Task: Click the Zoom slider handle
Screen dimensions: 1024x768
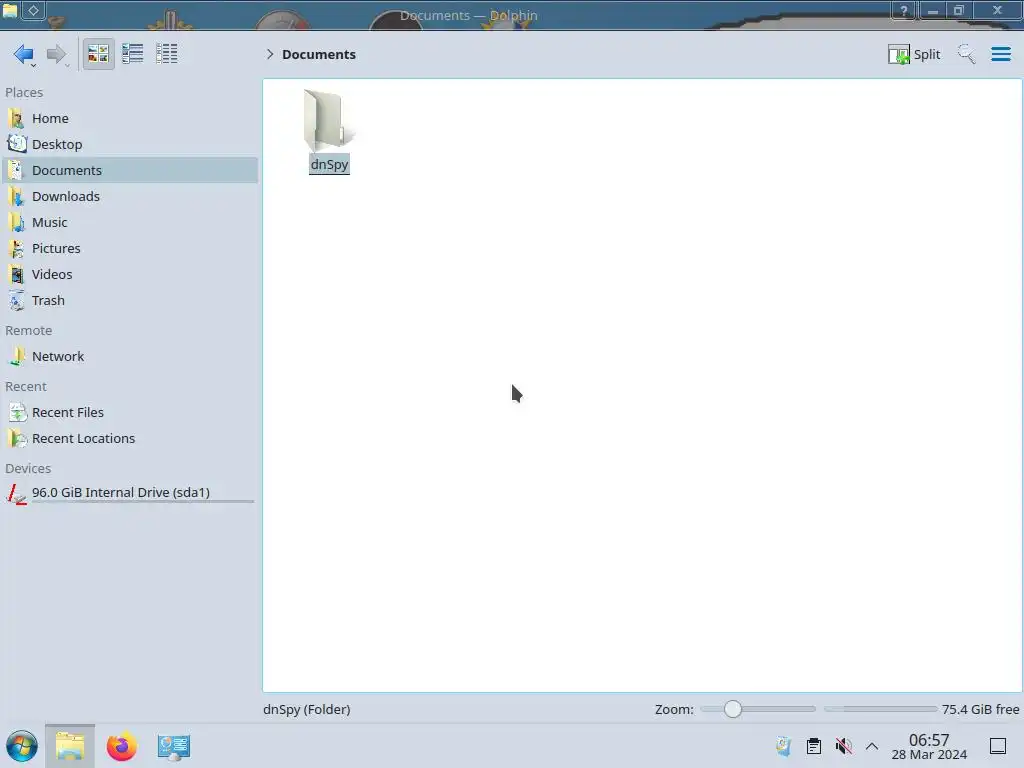Action: click(733, 709)
